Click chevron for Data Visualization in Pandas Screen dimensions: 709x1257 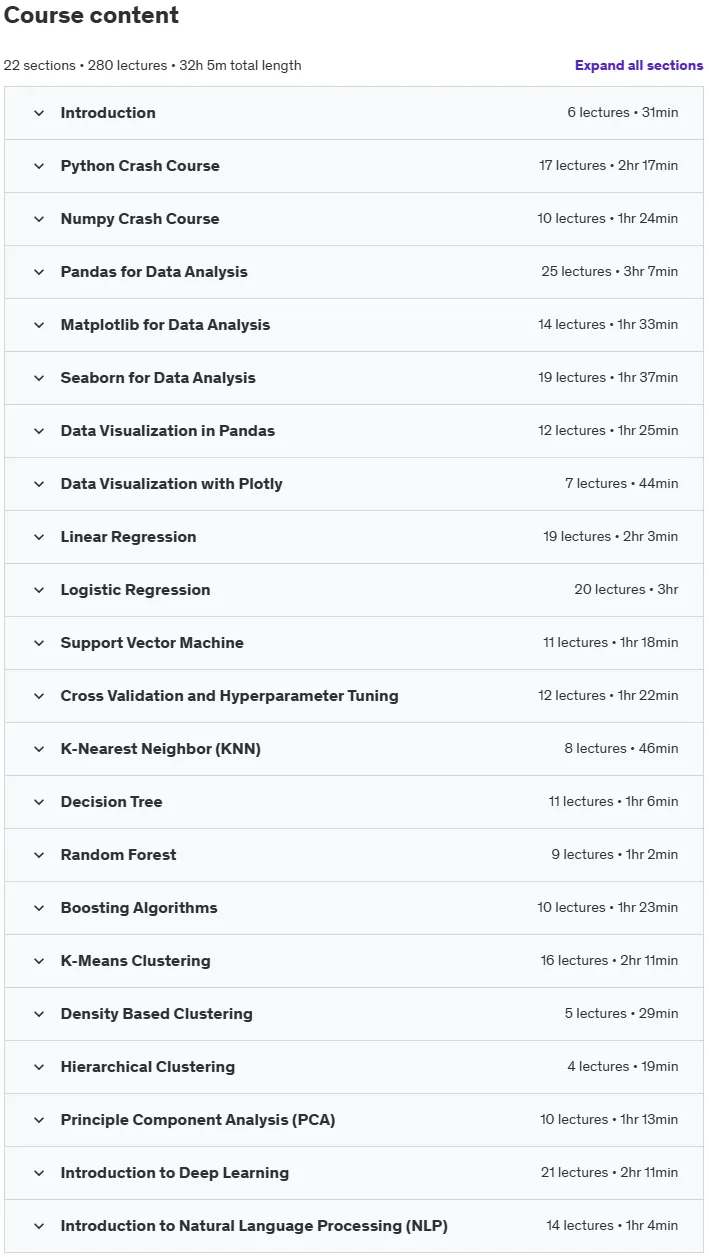pyautogui.click(x=39, y=431)
